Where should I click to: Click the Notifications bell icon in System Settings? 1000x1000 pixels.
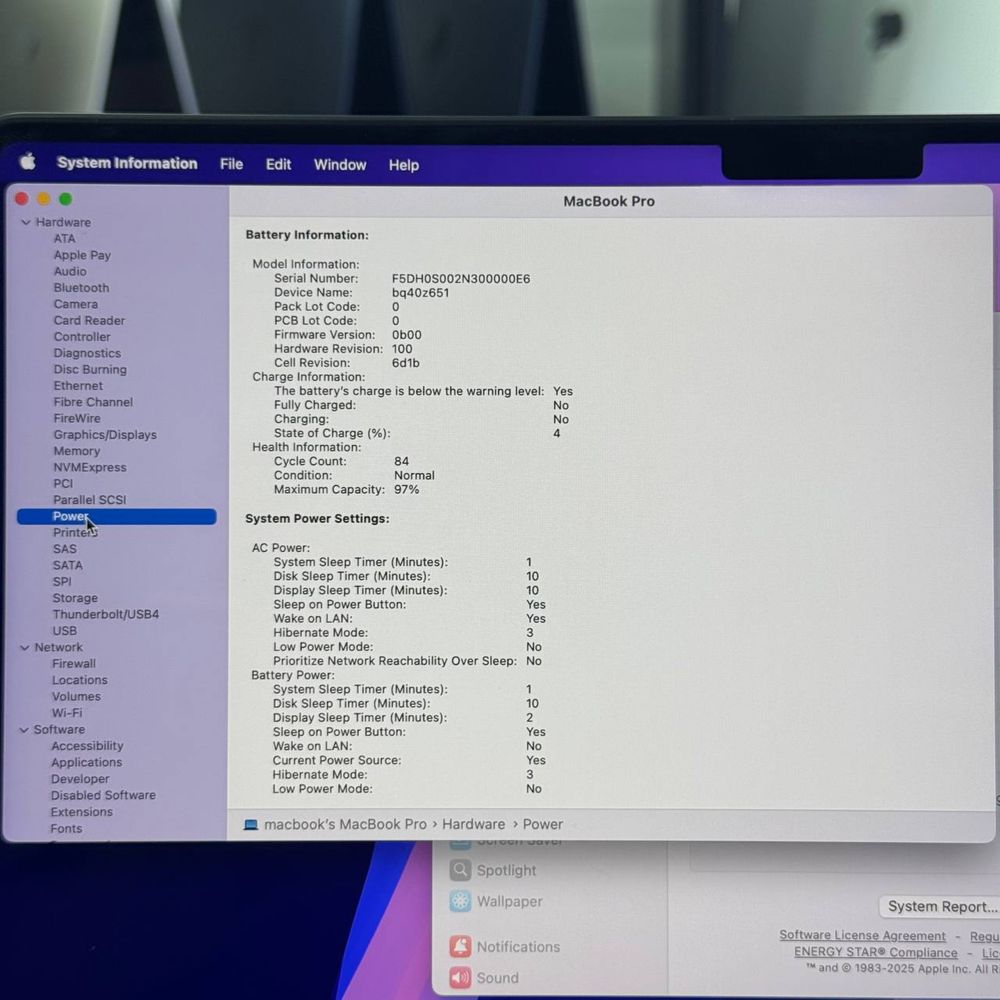click(x=460, y=946)
